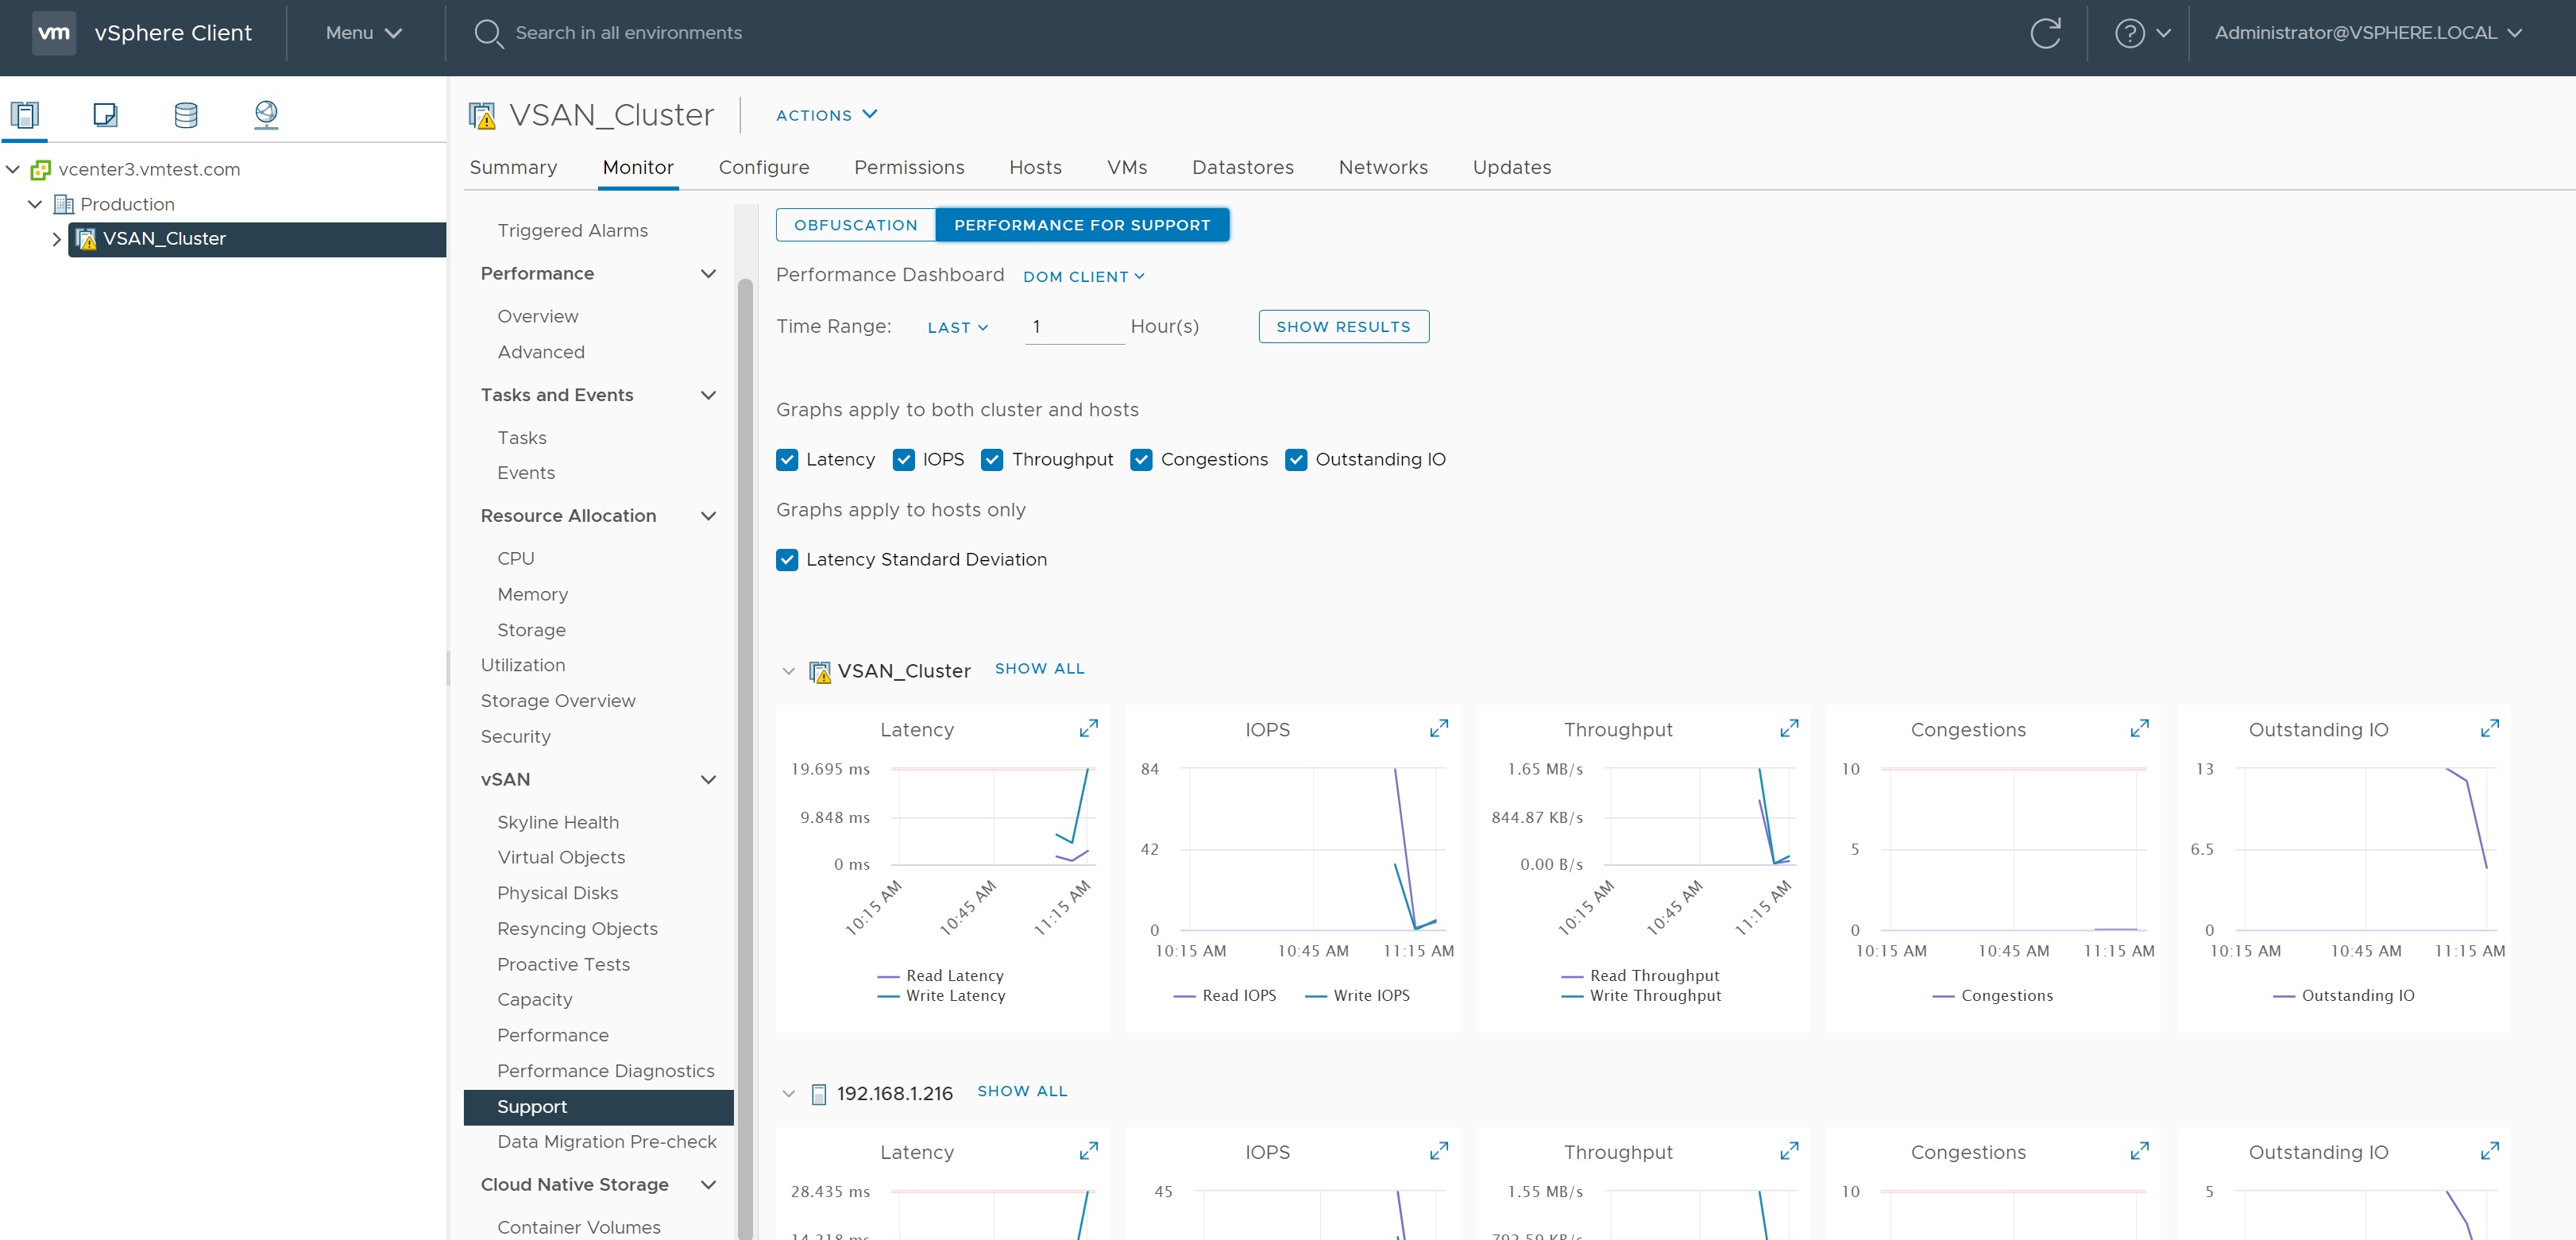The image size is (2576, 1240).
Task: Click SHOW ALL for VSAN_Cluster
Action: [x=1039, y=669]
